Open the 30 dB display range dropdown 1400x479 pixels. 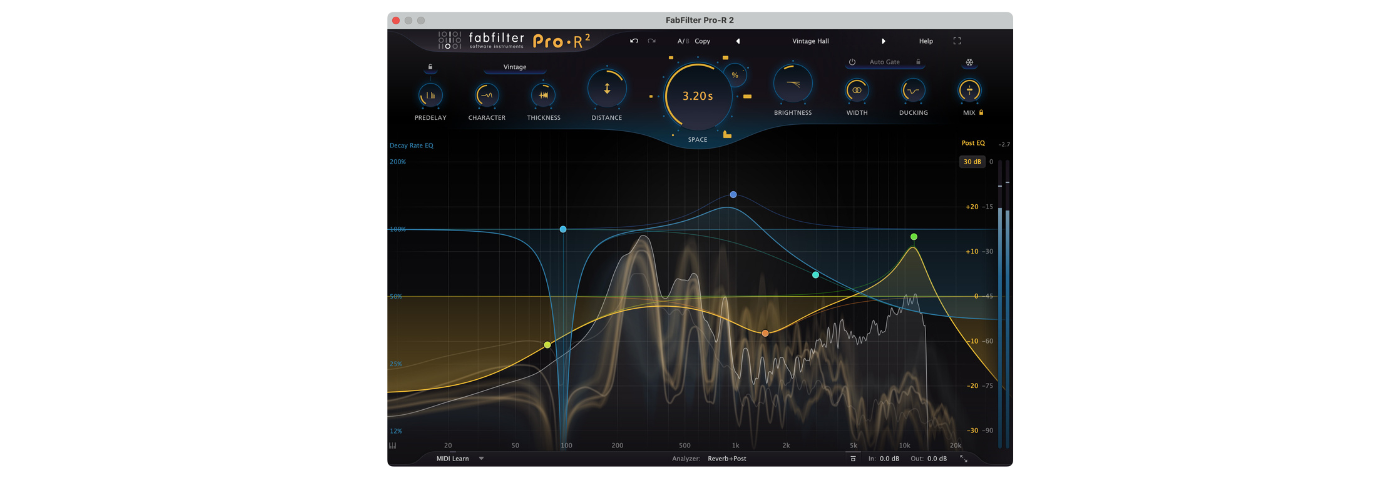(x=972, y=161)
